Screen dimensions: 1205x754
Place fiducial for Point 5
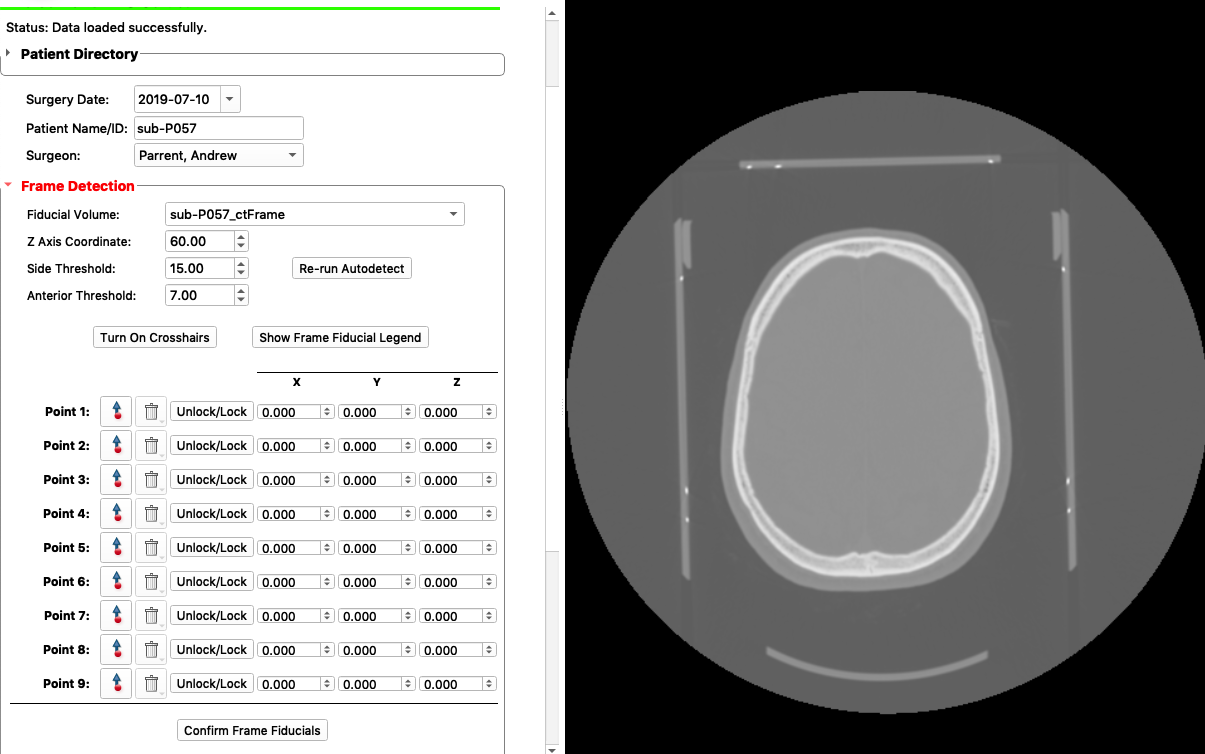click(116, 548)
